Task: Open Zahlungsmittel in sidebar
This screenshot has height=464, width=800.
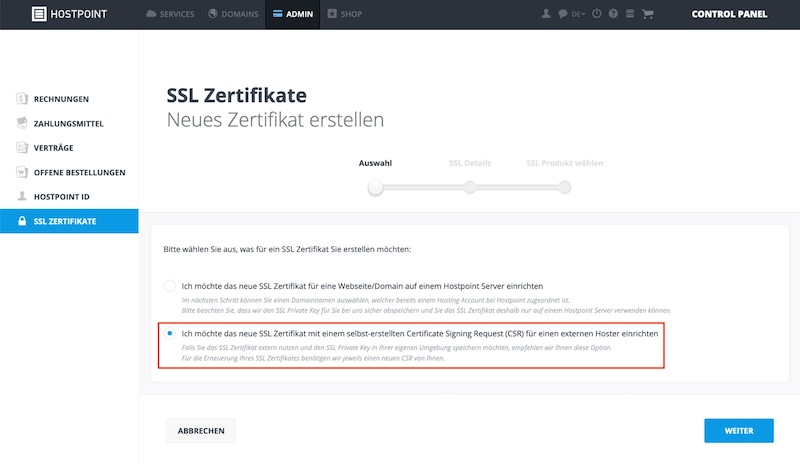Action: [x=69, y=123]
